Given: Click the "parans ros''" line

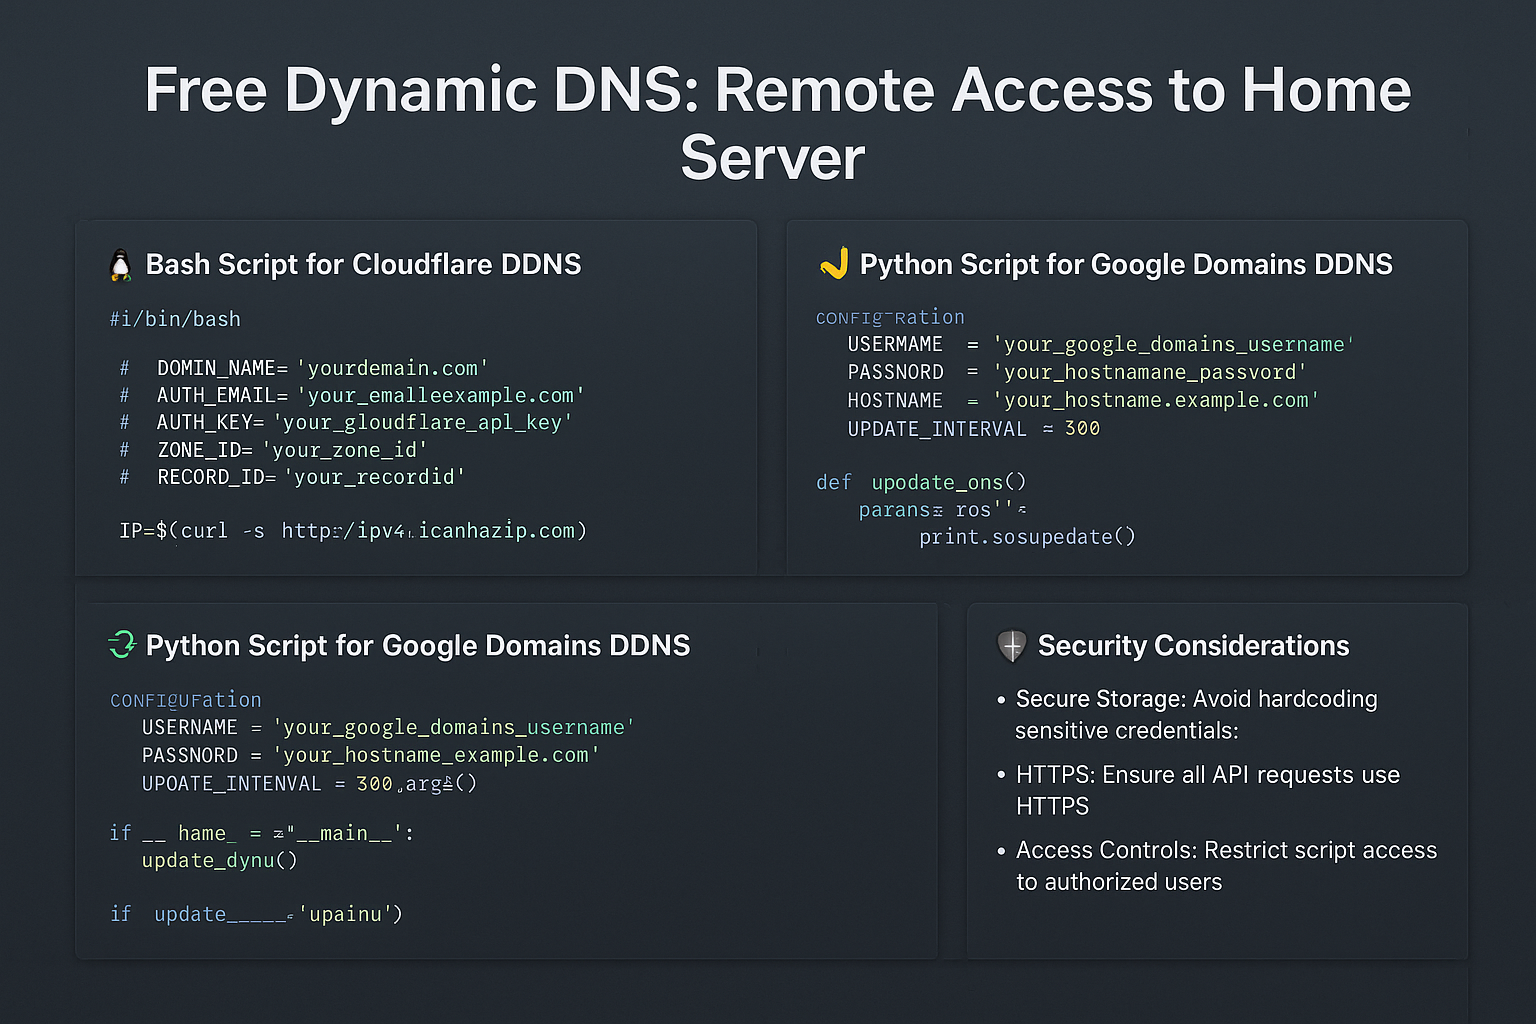Looking at the screenshot, I should click(x=942, y=510).
